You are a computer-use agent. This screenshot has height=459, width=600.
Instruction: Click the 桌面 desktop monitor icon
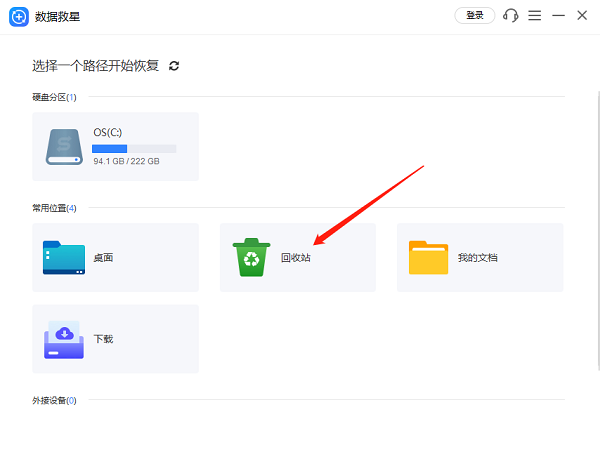65,258
